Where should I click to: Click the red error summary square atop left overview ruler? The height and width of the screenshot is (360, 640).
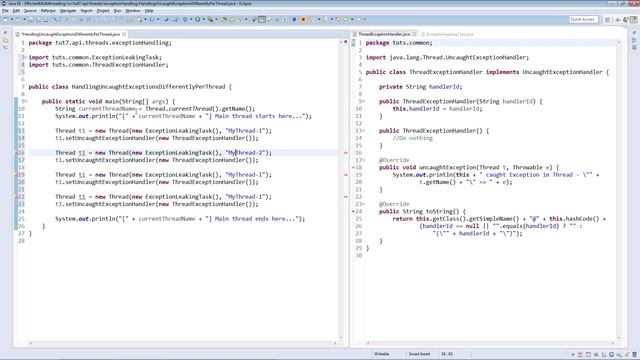[345, 42]
